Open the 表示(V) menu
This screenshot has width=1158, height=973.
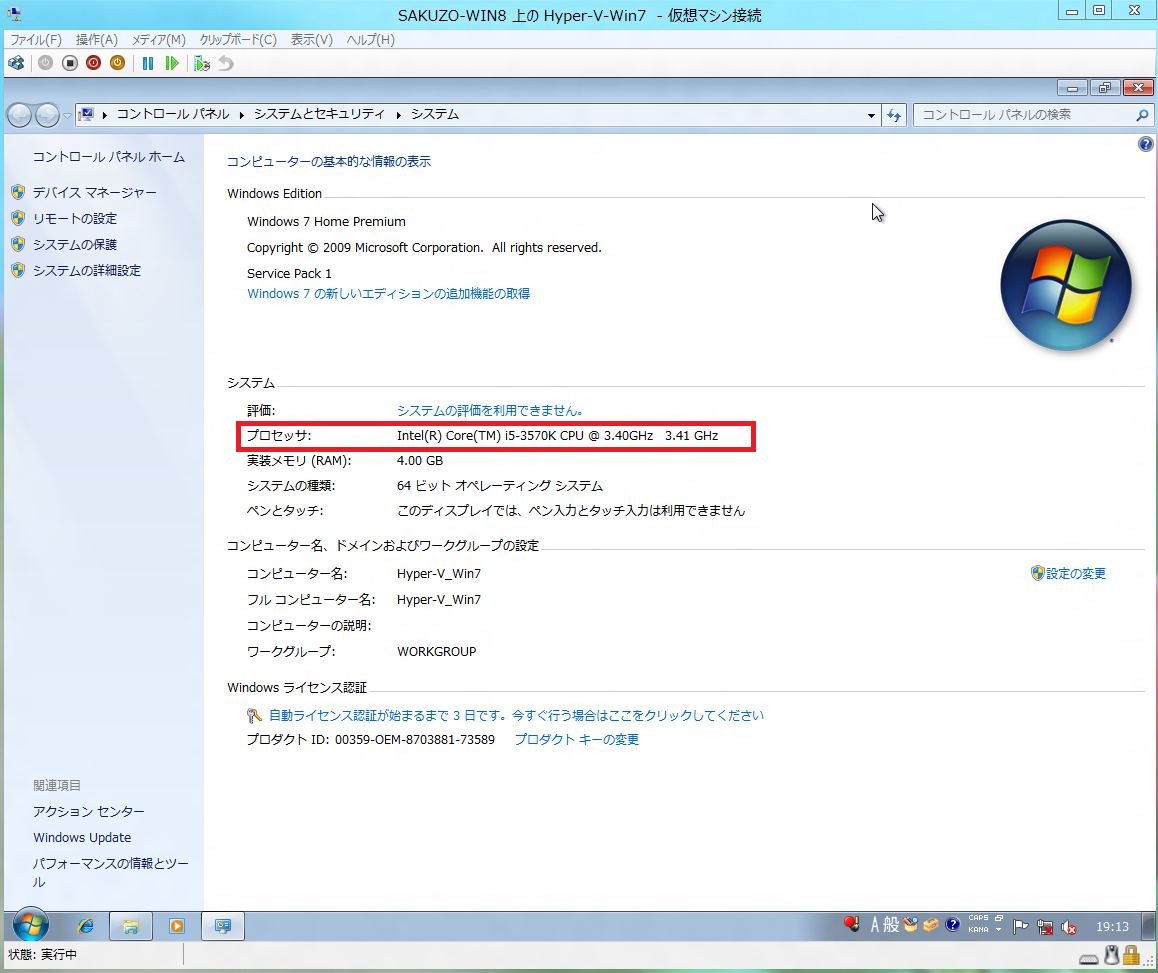(x=312, y=40)
